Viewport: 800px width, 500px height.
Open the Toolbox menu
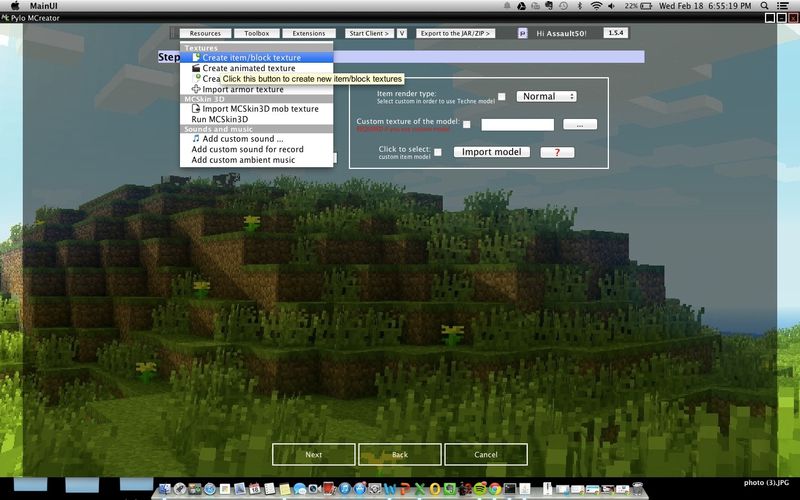point(256,33)
